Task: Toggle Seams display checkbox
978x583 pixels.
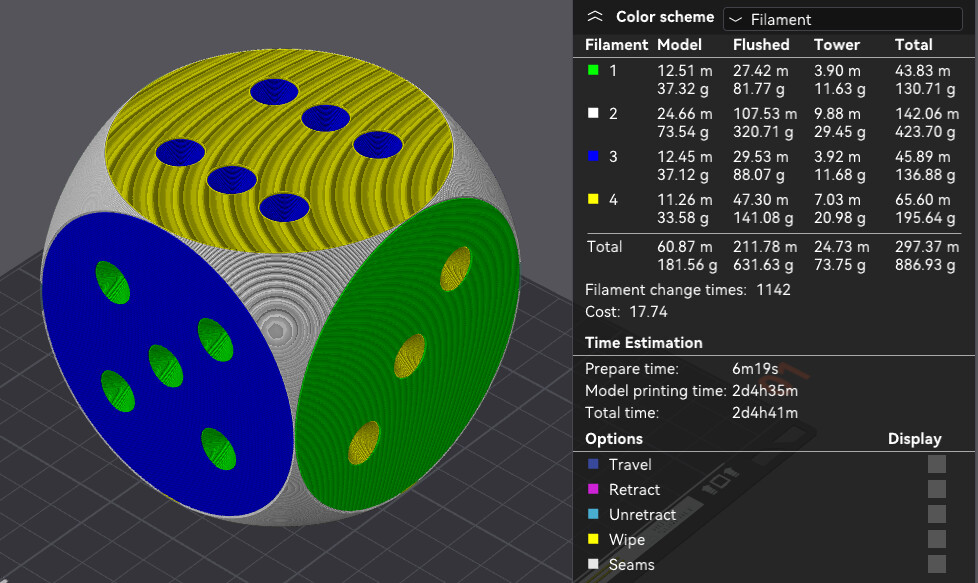Action: tap(936, 564)
